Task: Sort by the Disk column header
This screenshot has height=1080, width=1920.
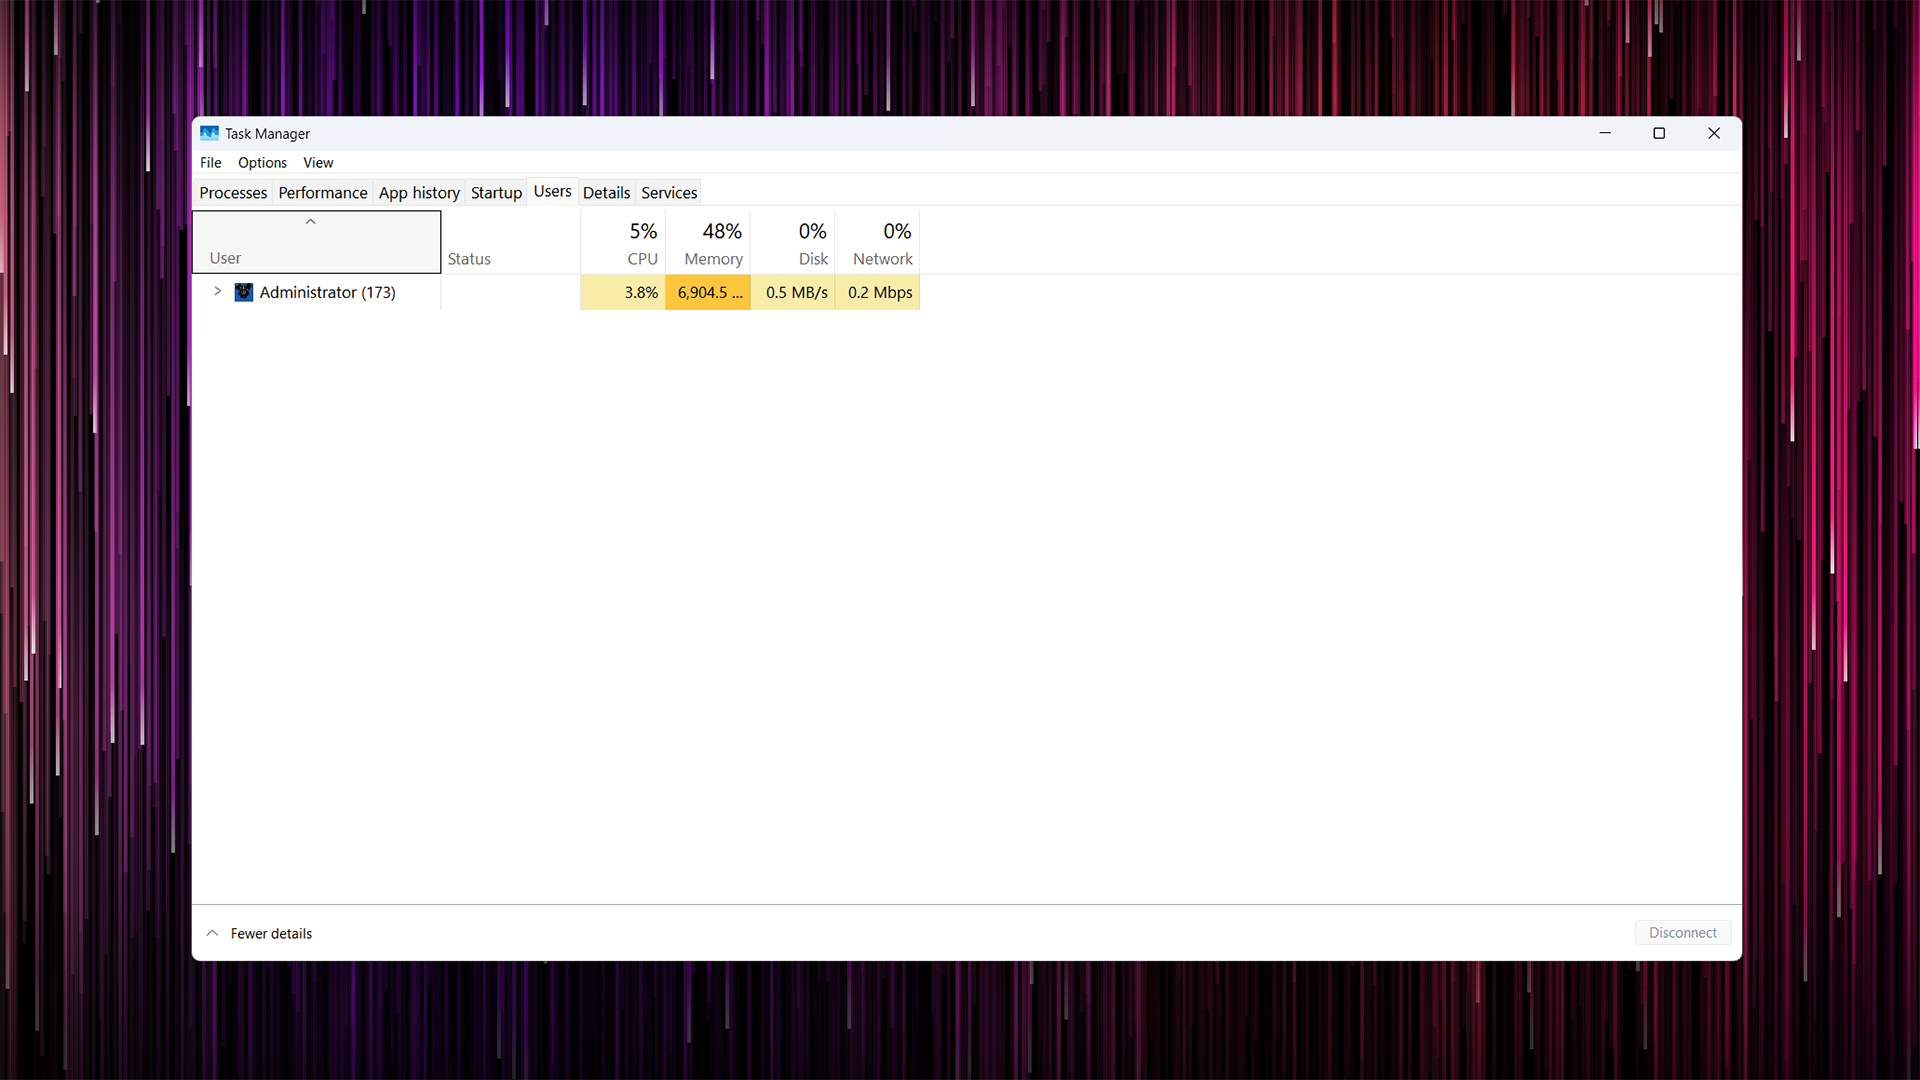Action: [793, 242]
